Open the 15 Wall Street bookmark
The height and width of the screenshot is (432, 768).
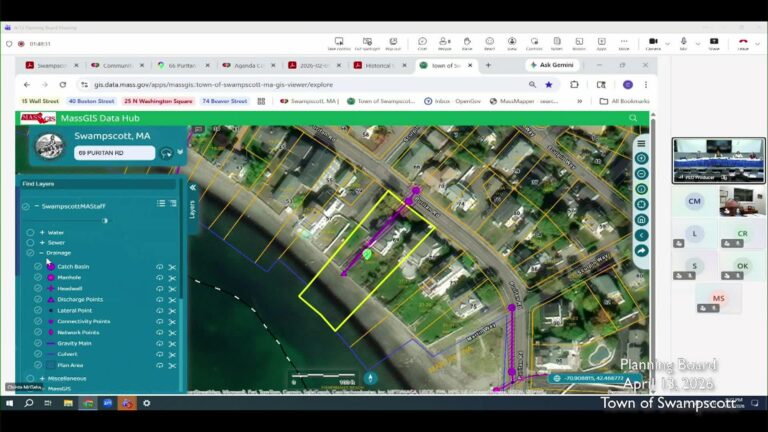click(x=40, y=101)
